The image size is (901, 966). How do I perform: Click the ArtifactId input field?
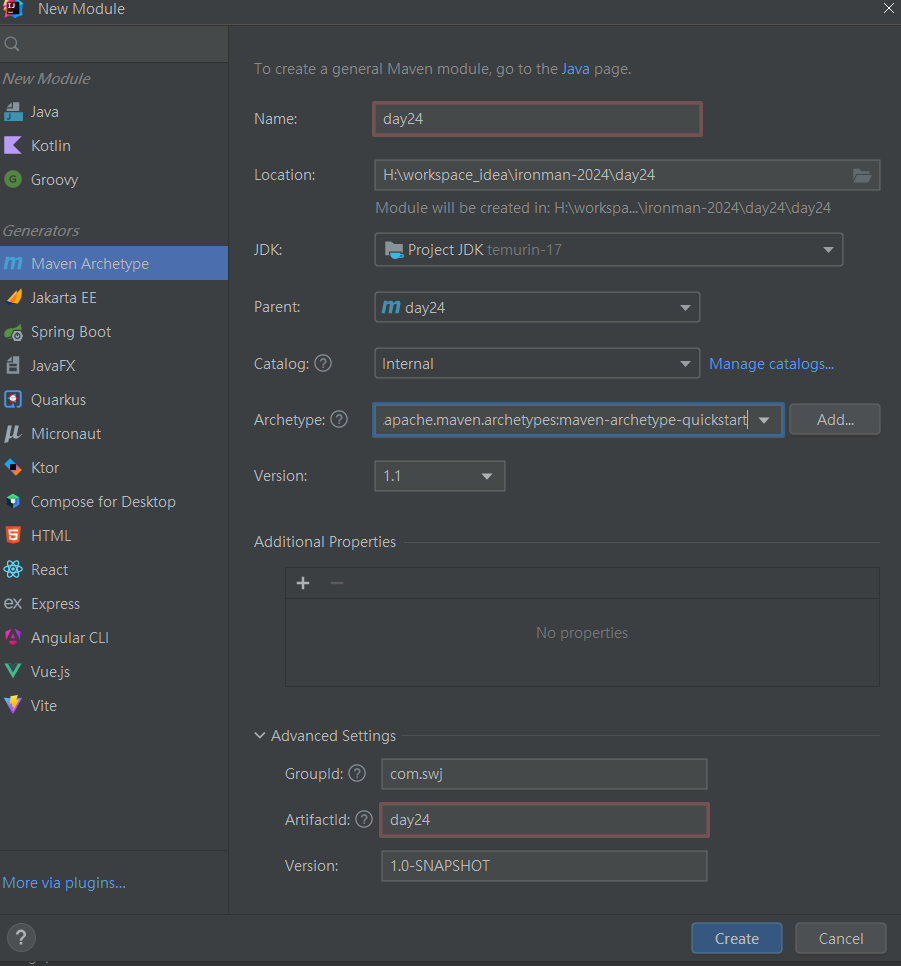(544, 820)
